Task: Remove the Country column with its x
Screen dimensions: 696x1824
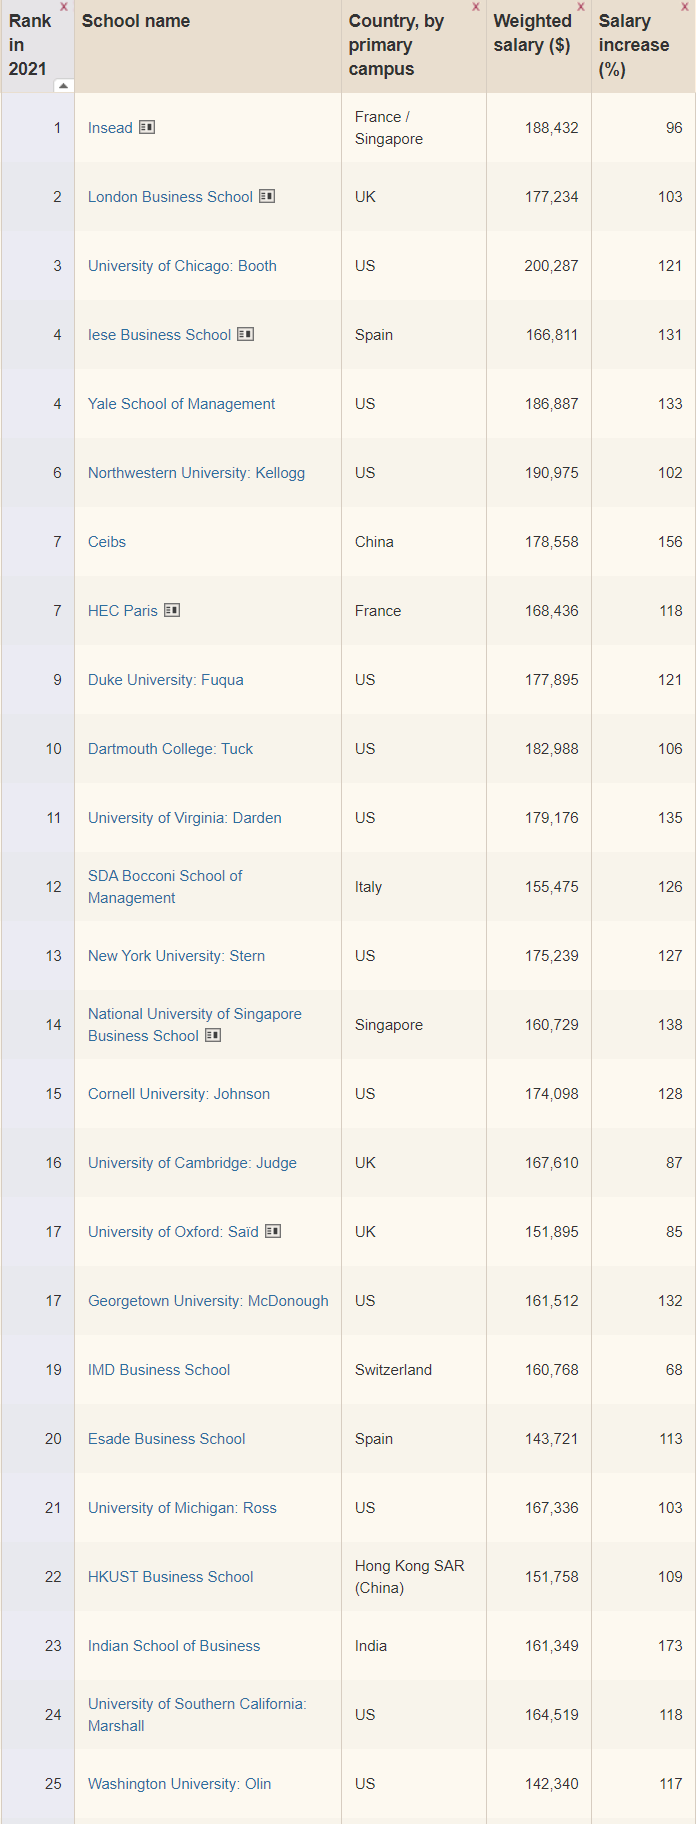Action: click(476, 7)
